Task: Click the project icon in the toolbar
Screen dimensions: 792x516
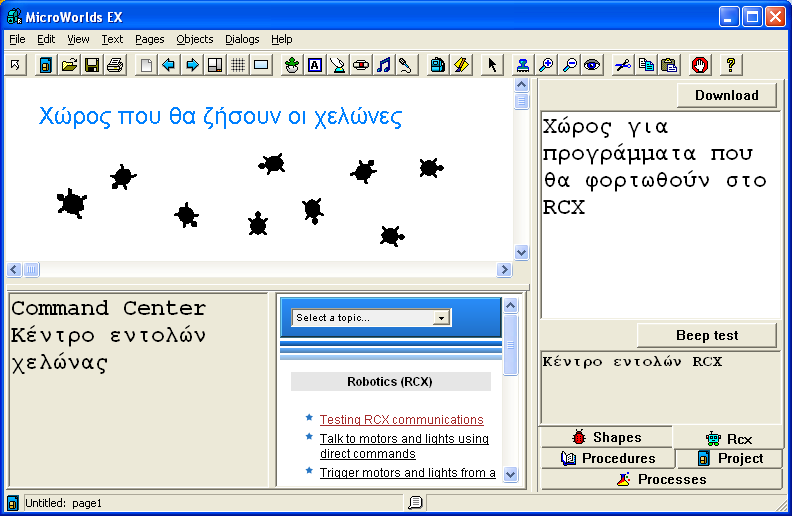Action: click(45, 65)
